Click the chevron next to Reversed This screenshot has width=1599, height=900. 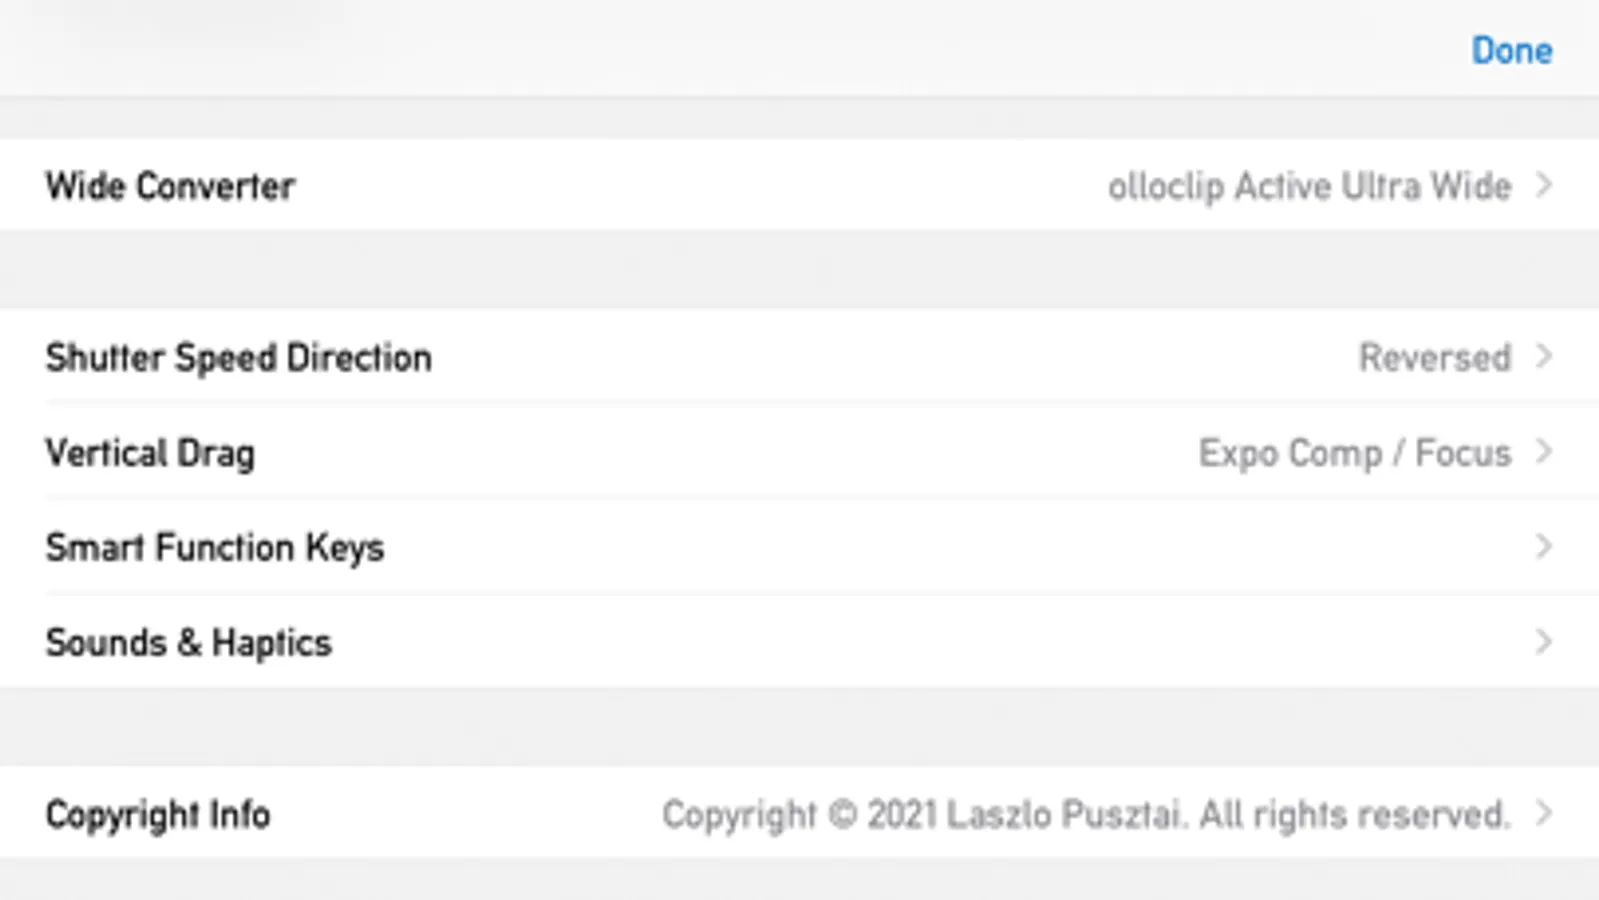pos(1544,357)
